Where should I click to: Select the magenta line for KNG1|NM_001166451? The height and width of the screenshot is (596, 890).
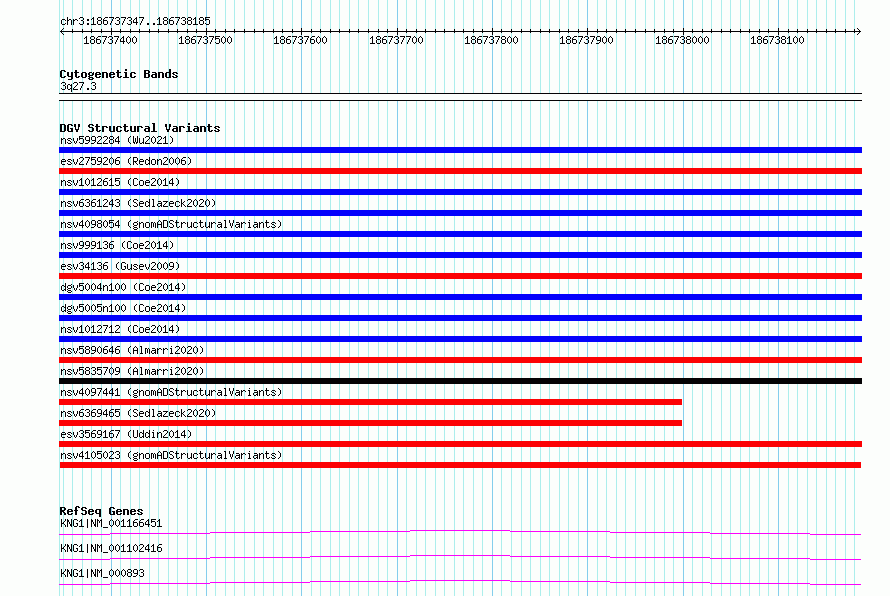coord(460,532)
